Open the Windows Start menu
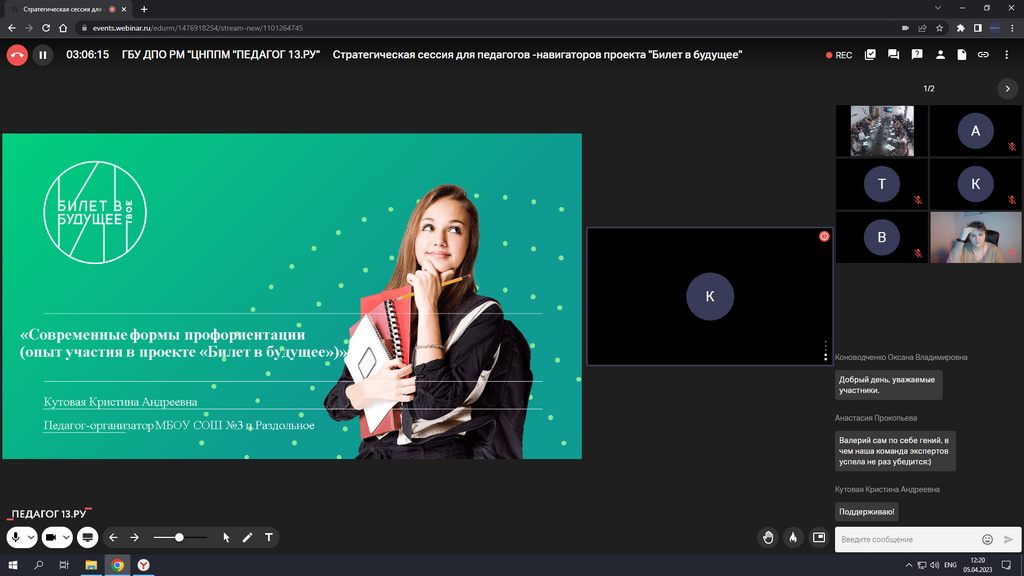 pyautogui.click(x=13, y=565)
